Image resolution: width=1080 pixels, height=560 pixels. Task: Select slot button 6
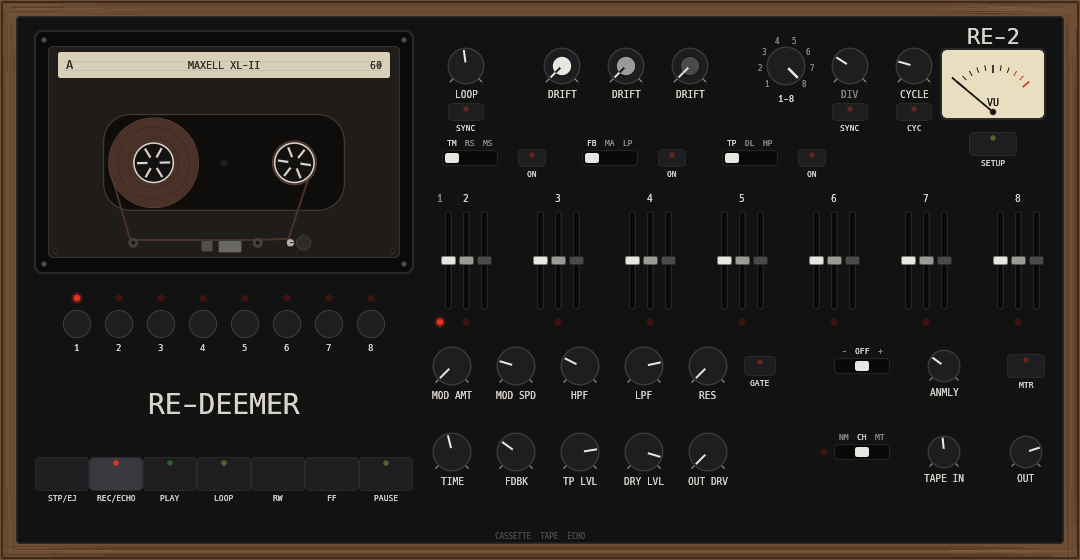287,324
